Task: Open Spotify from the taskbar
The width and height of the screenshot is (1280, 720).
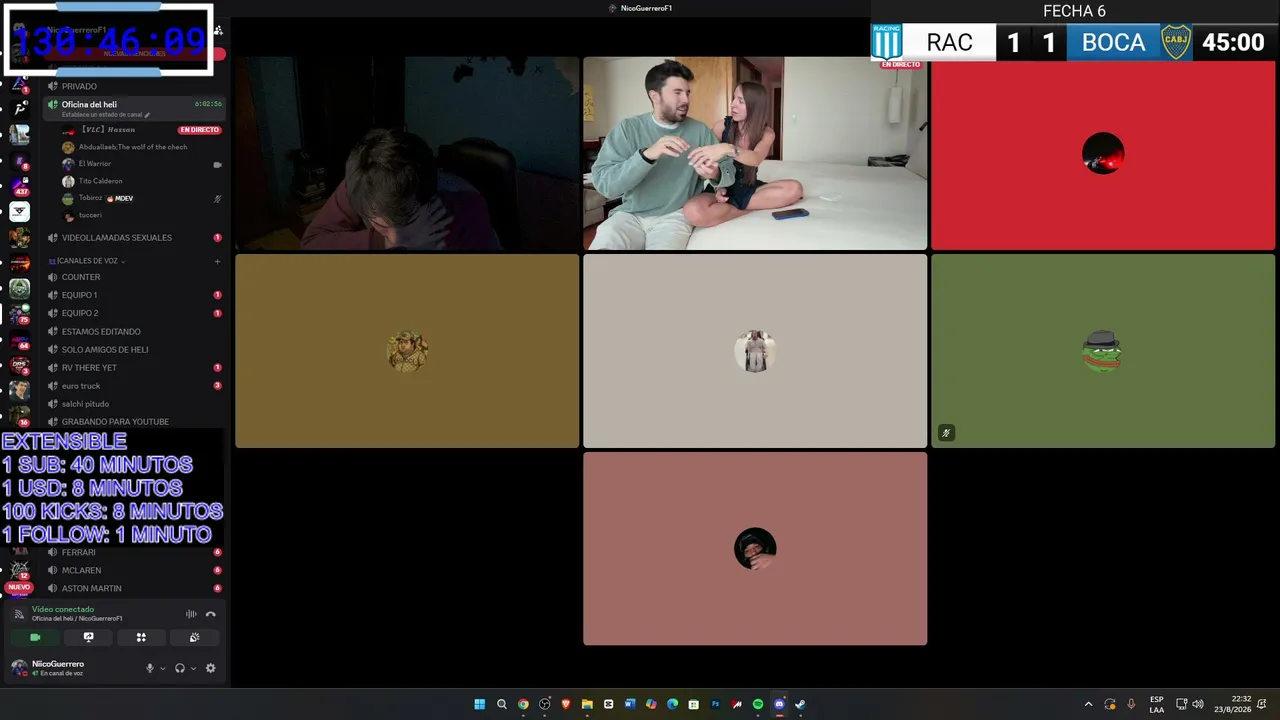Action: [758, 704]
